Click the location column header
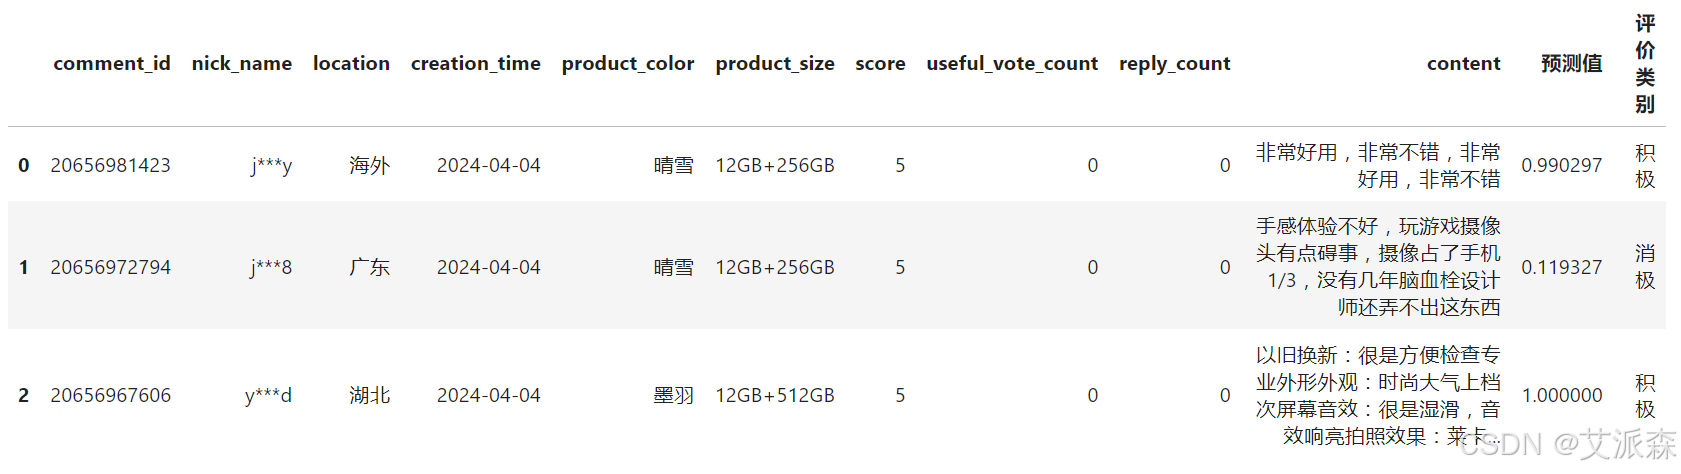Screen dimensions: 1681x474 click(x=351, y=64)
